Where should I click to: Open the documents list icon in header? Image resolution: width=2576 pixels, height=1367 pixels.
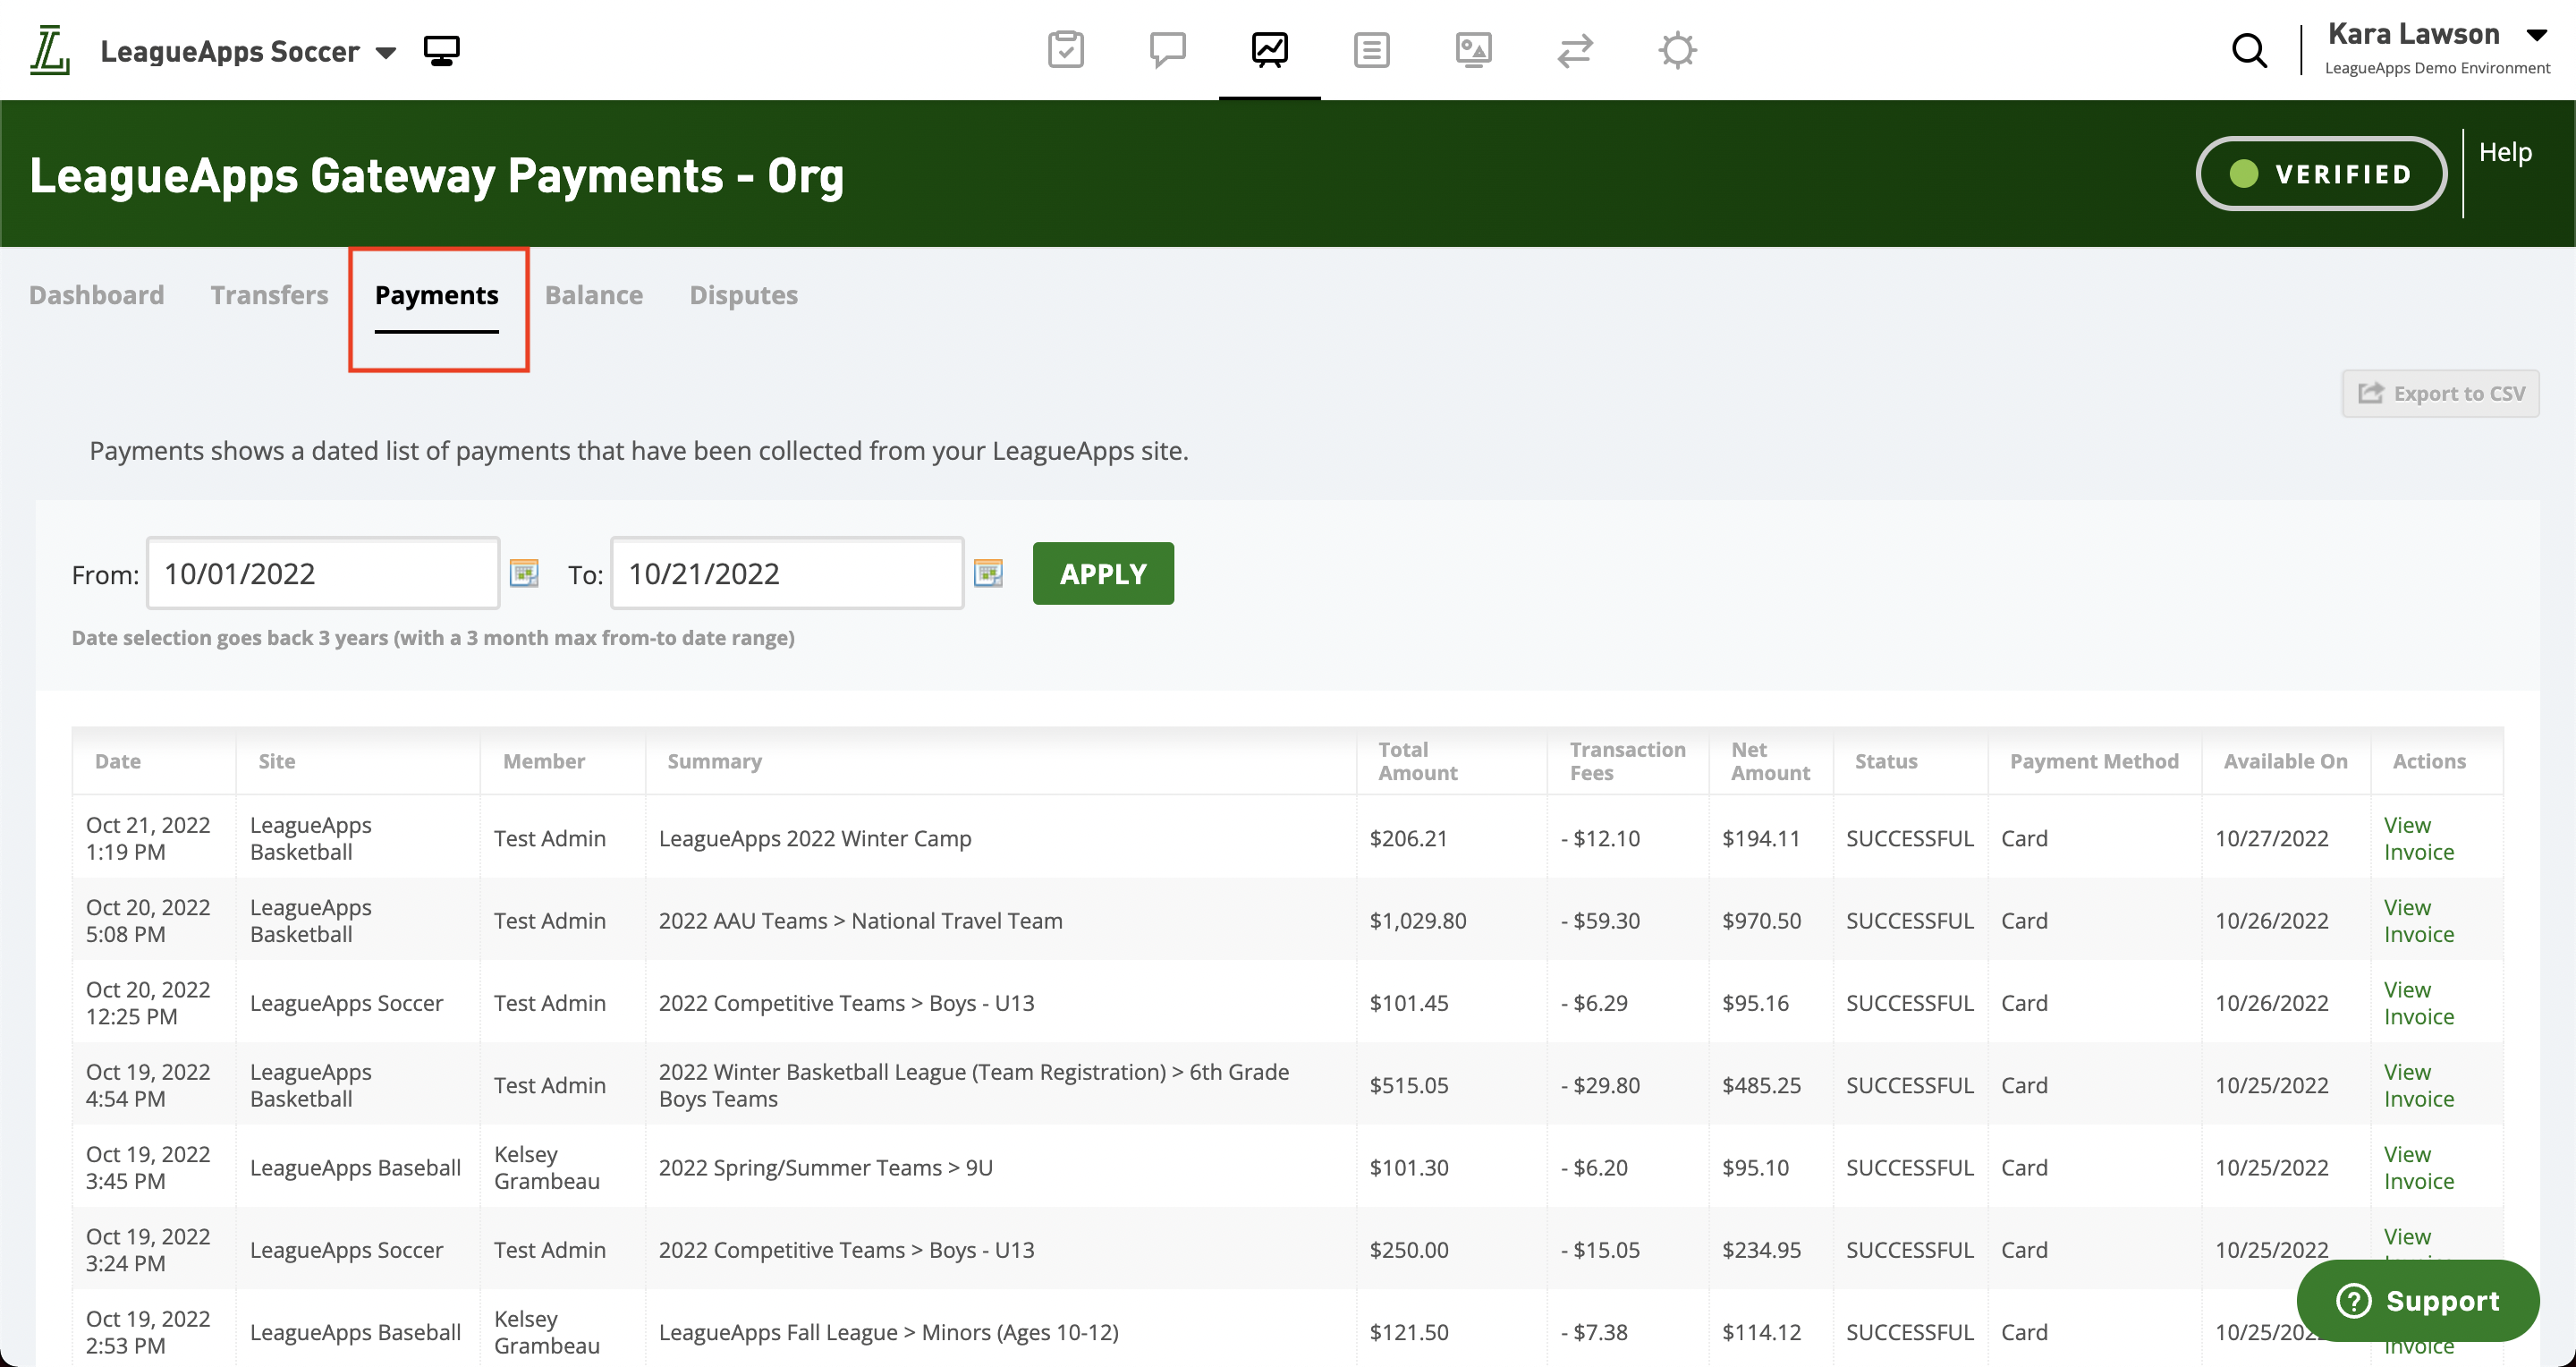point(1372,49)
